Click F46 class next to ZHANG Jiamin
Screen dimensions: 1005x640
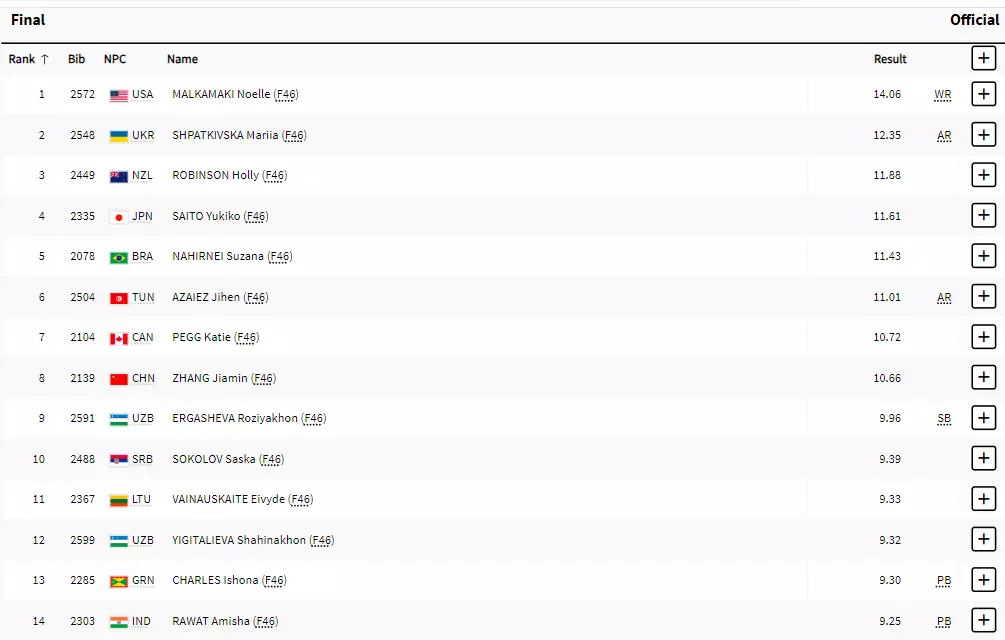click(x=263, y=378)
